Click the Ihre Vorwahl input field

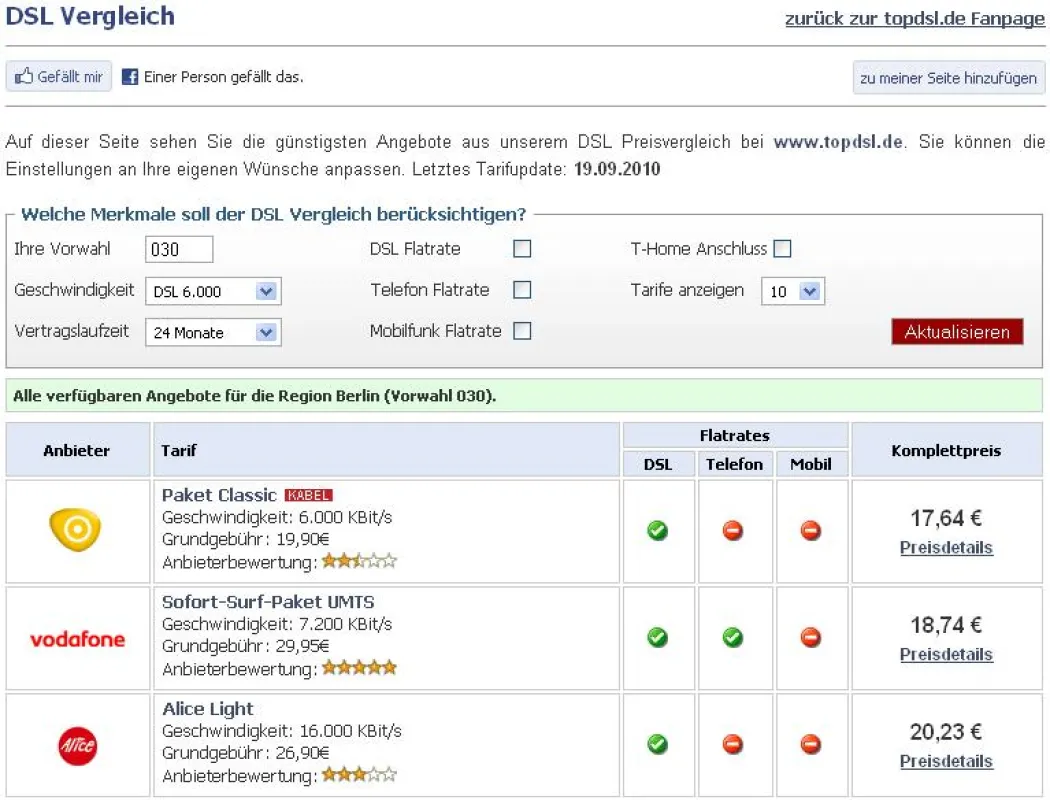pyautogui.click(x=179, y=250)
